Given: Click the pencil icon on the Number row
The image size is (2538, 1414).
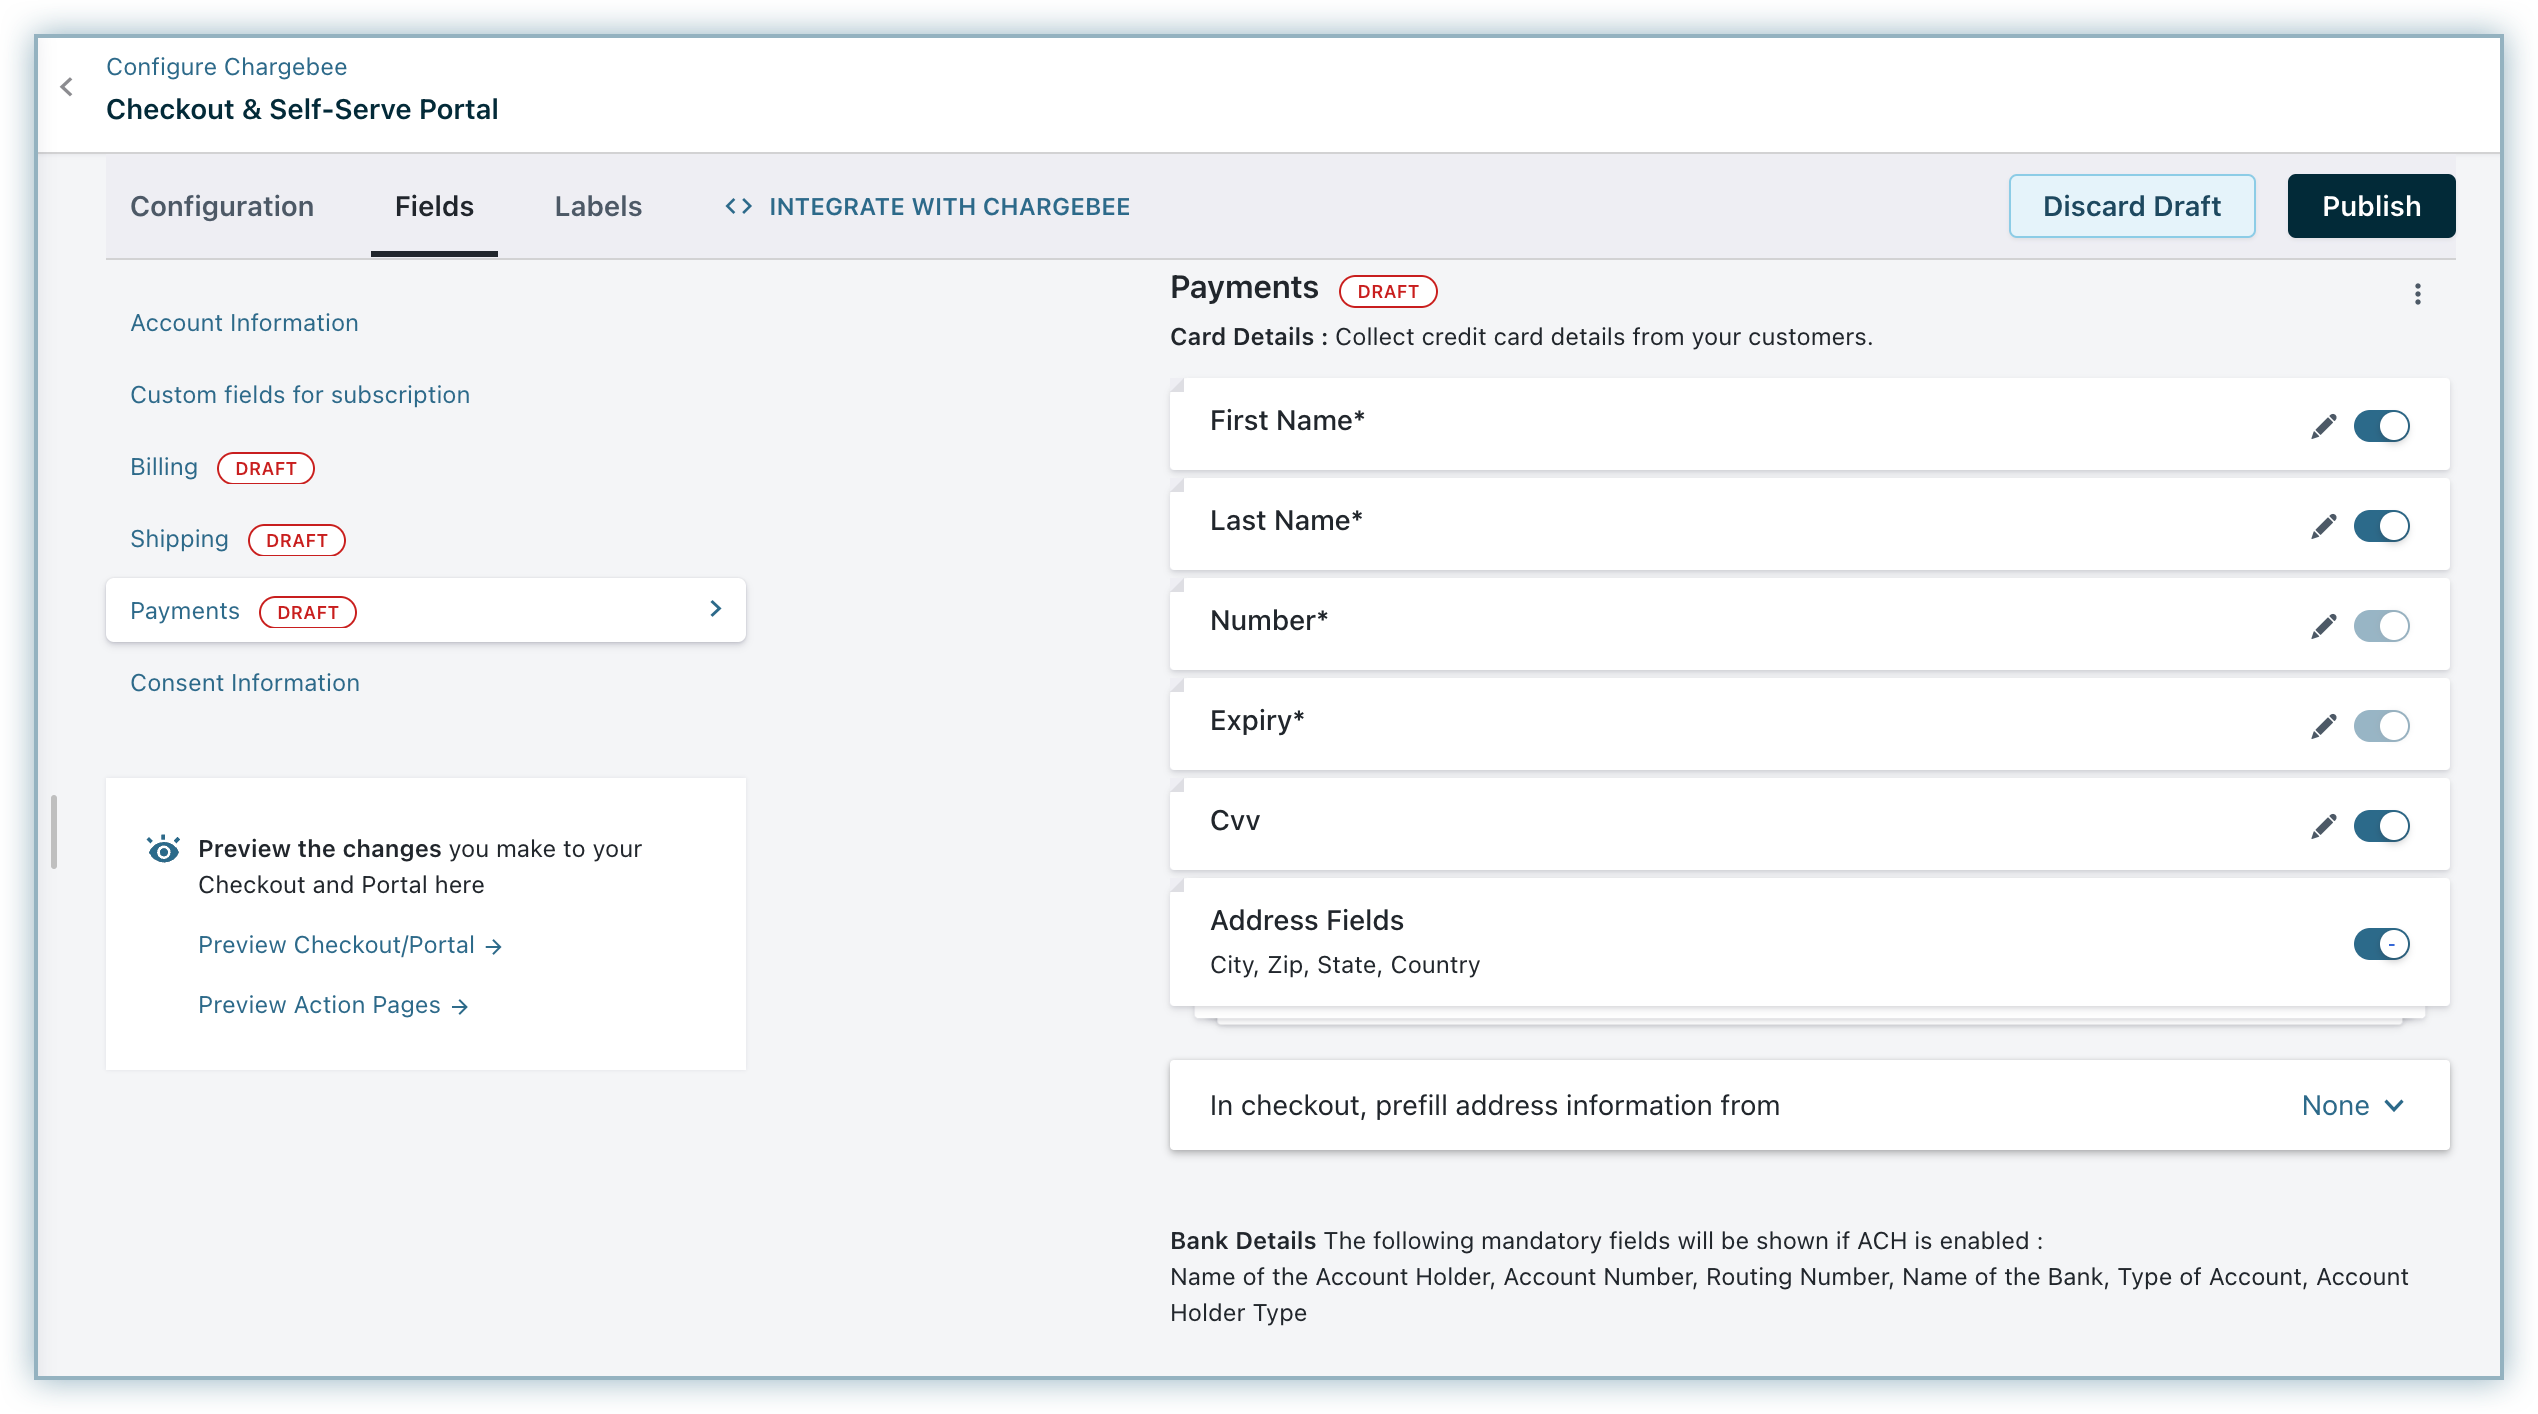Looking at the screenshot, I should pos(2323,626).
